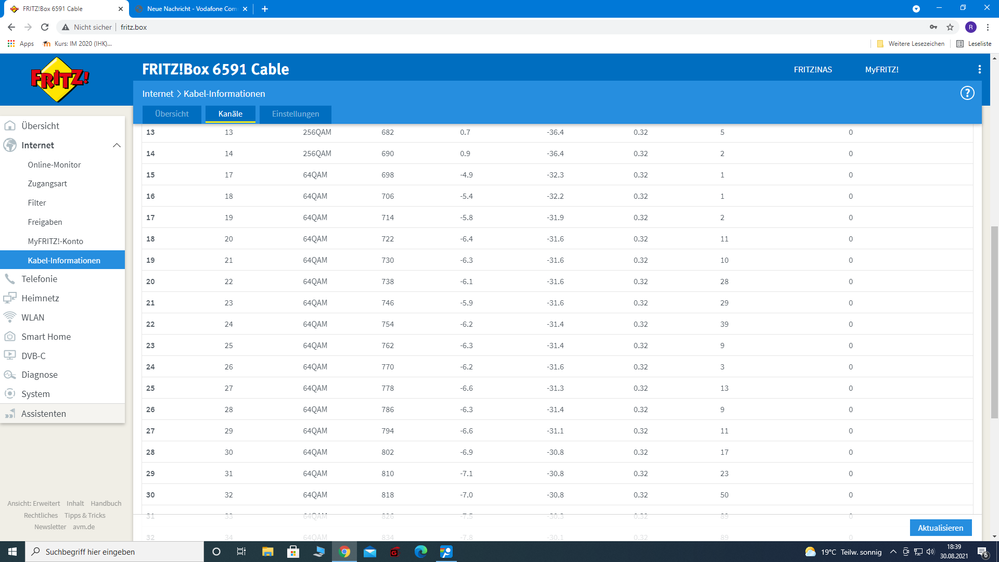Open the FRITZ!Box three-dot menu

click(x=979, y=69)
